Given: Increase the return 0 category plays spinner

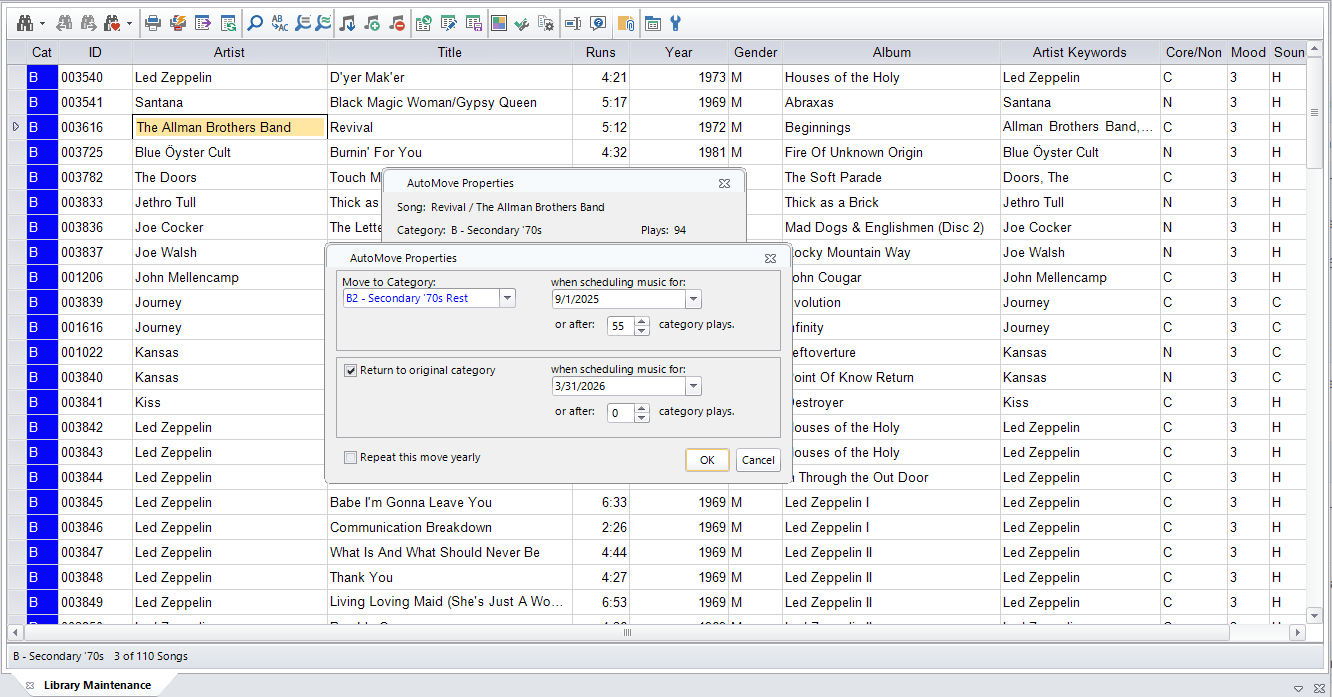Looking at the screenshot, I should pos(641,408).
